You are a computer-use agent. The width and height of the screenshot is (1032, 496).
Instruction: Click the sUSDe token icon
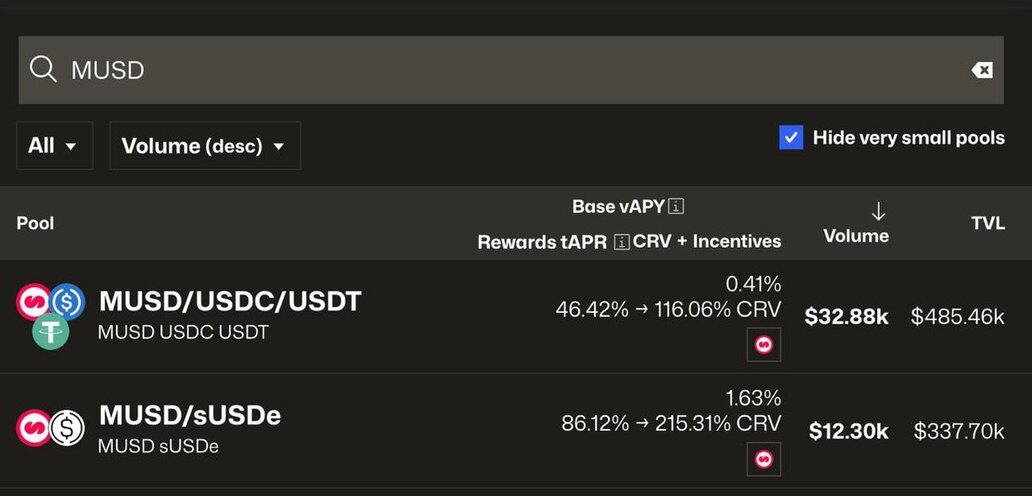point(67,428)
